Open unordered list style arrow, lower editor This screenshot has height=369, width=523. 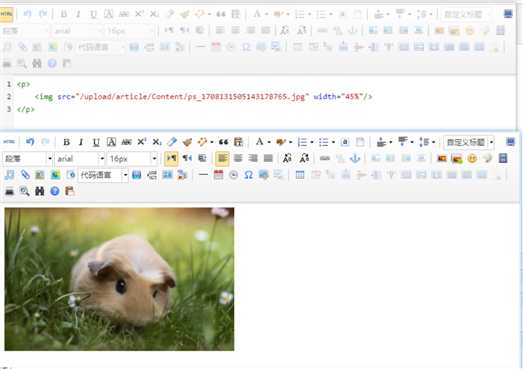pyautogui.click(x=333, y=142)
